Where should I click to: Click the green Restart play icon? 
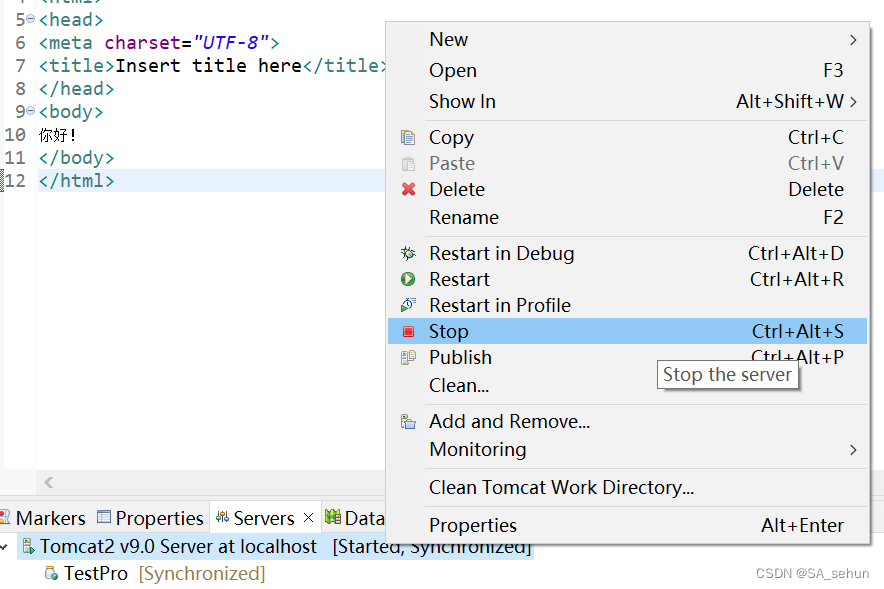tap(408, 280)
